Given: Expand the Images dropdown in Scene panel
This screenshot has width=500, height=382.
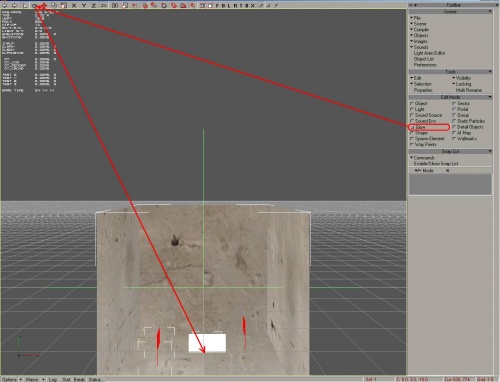Looking at the screenshot, I should 419,41.
